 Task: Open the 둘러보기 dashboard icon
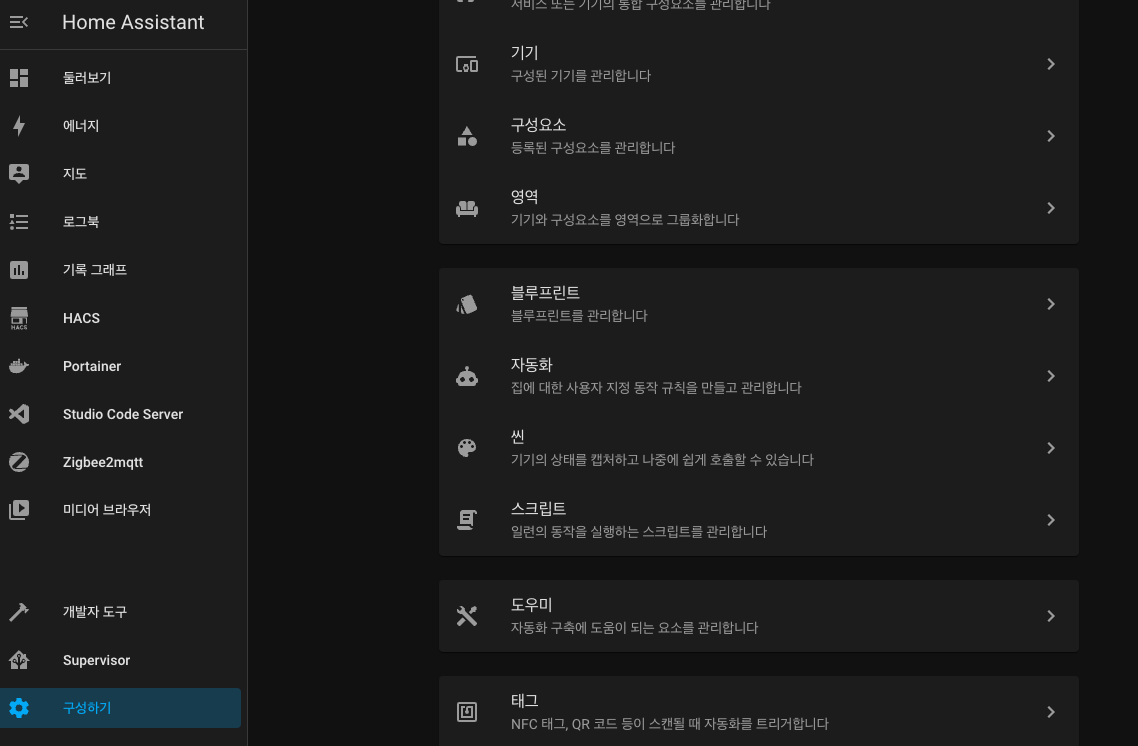pos(19,78)
